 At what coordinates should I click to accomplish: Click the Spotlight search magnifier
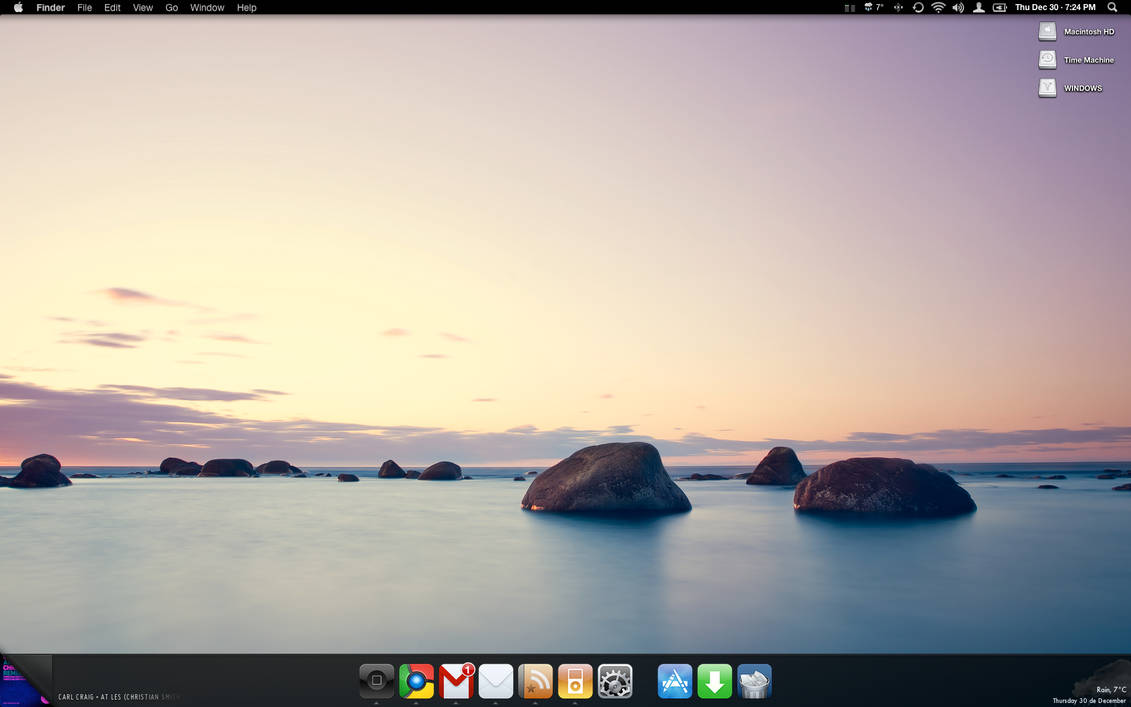[x=1112, y=7]
